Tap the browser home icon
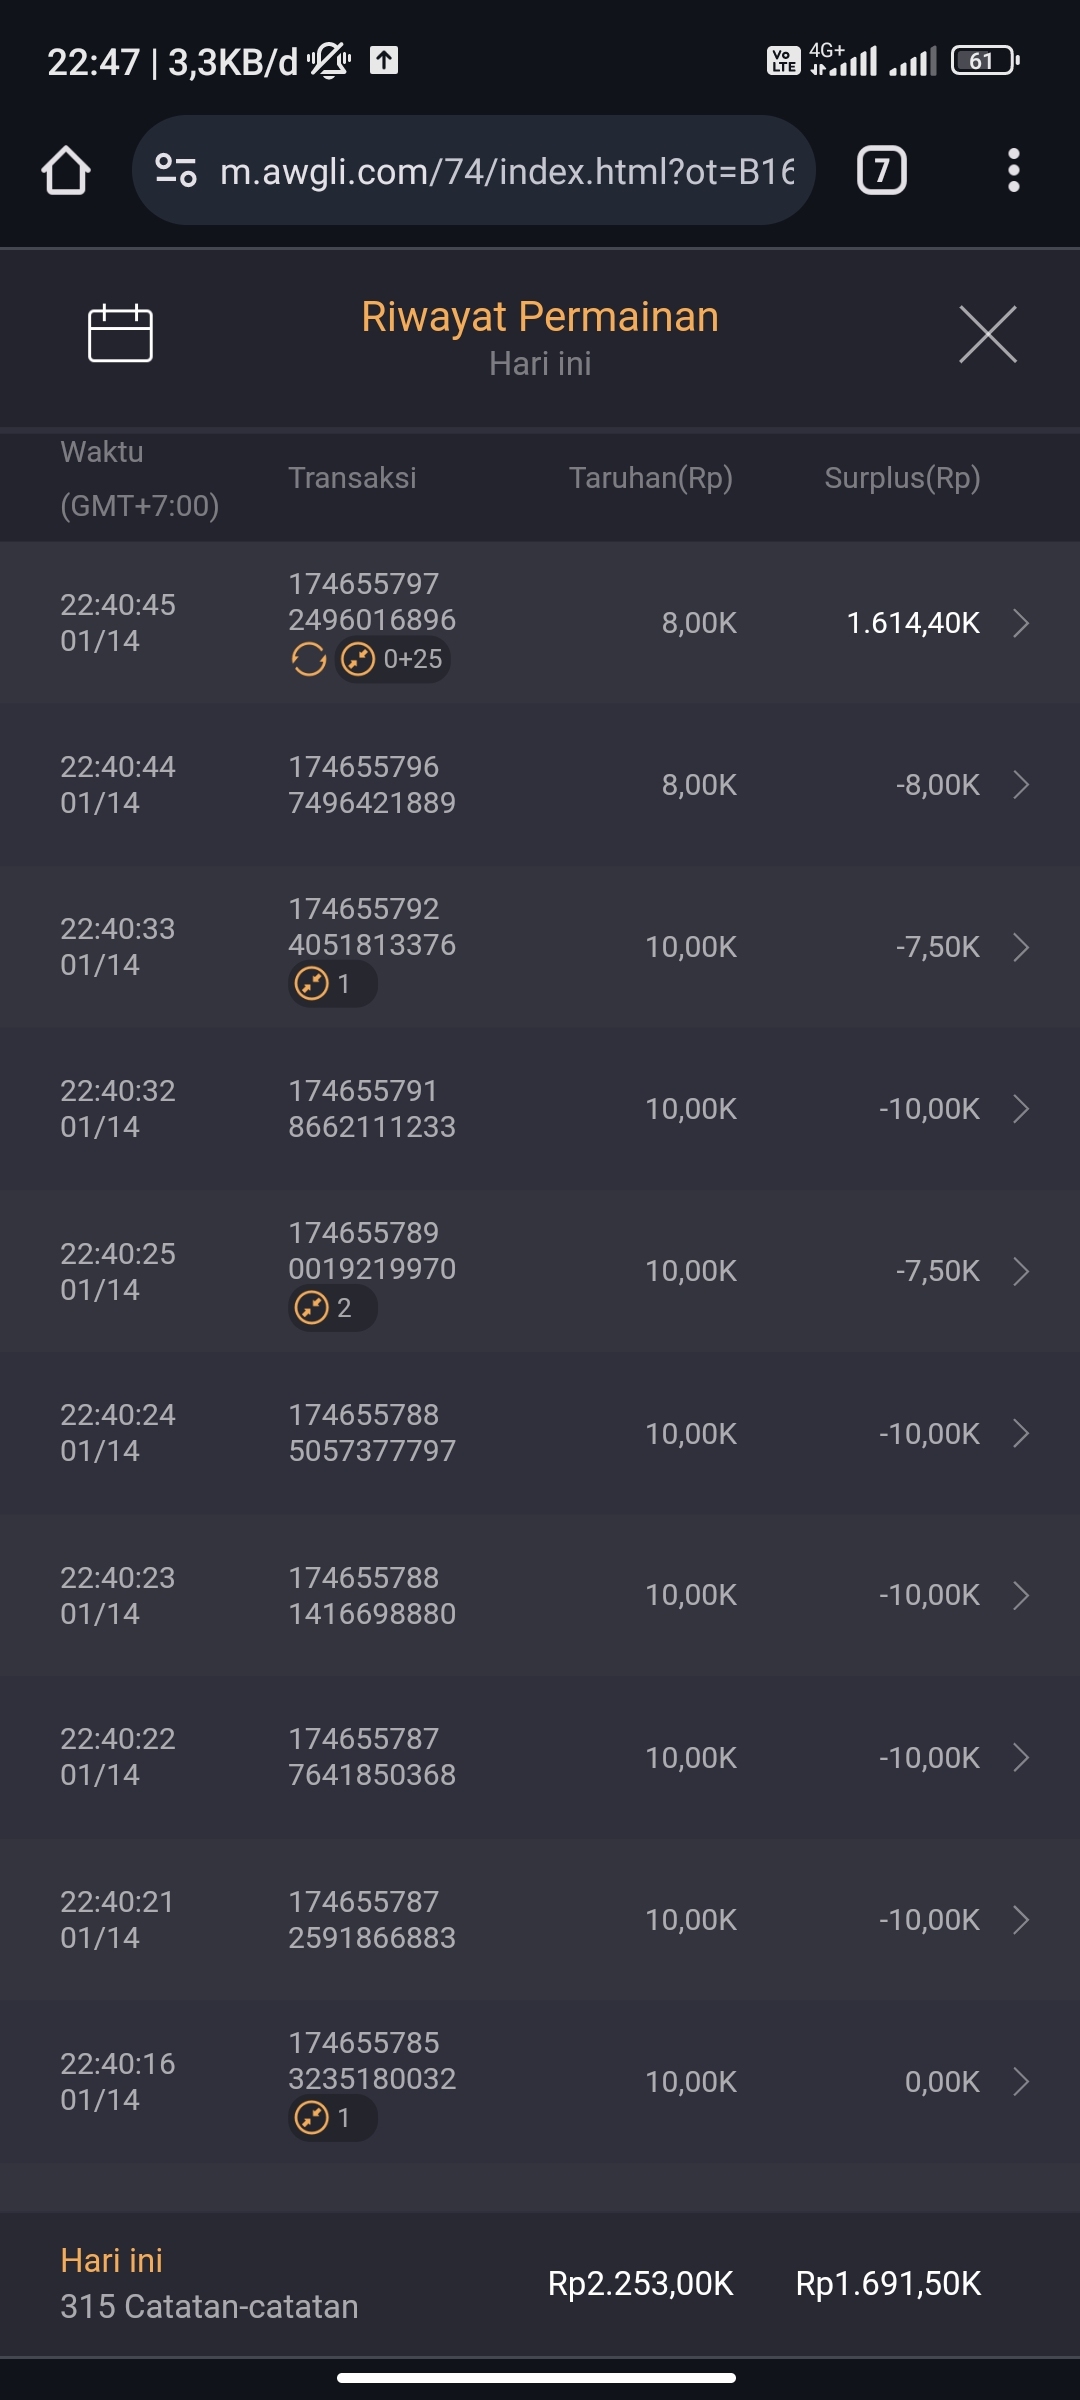Image resolution: width=1080 pixels, height=2400 pixels. (x=66, y=171)
